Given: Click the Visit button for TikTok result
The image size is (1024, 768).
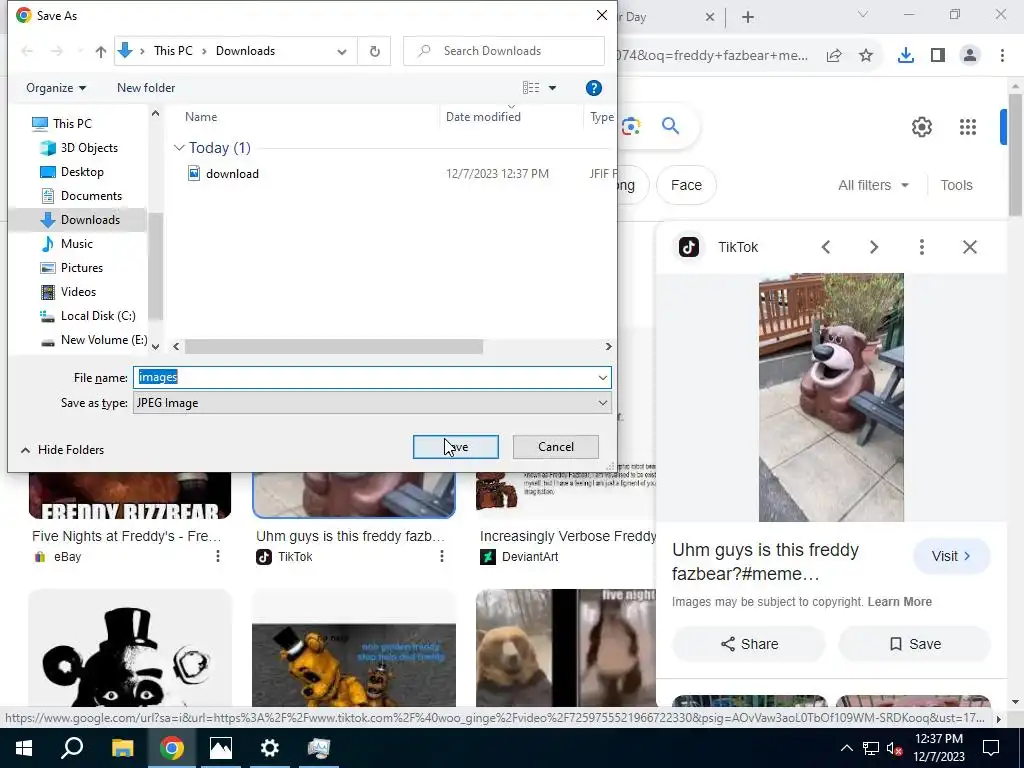Looking at the screenshot, I should (952, 556).
